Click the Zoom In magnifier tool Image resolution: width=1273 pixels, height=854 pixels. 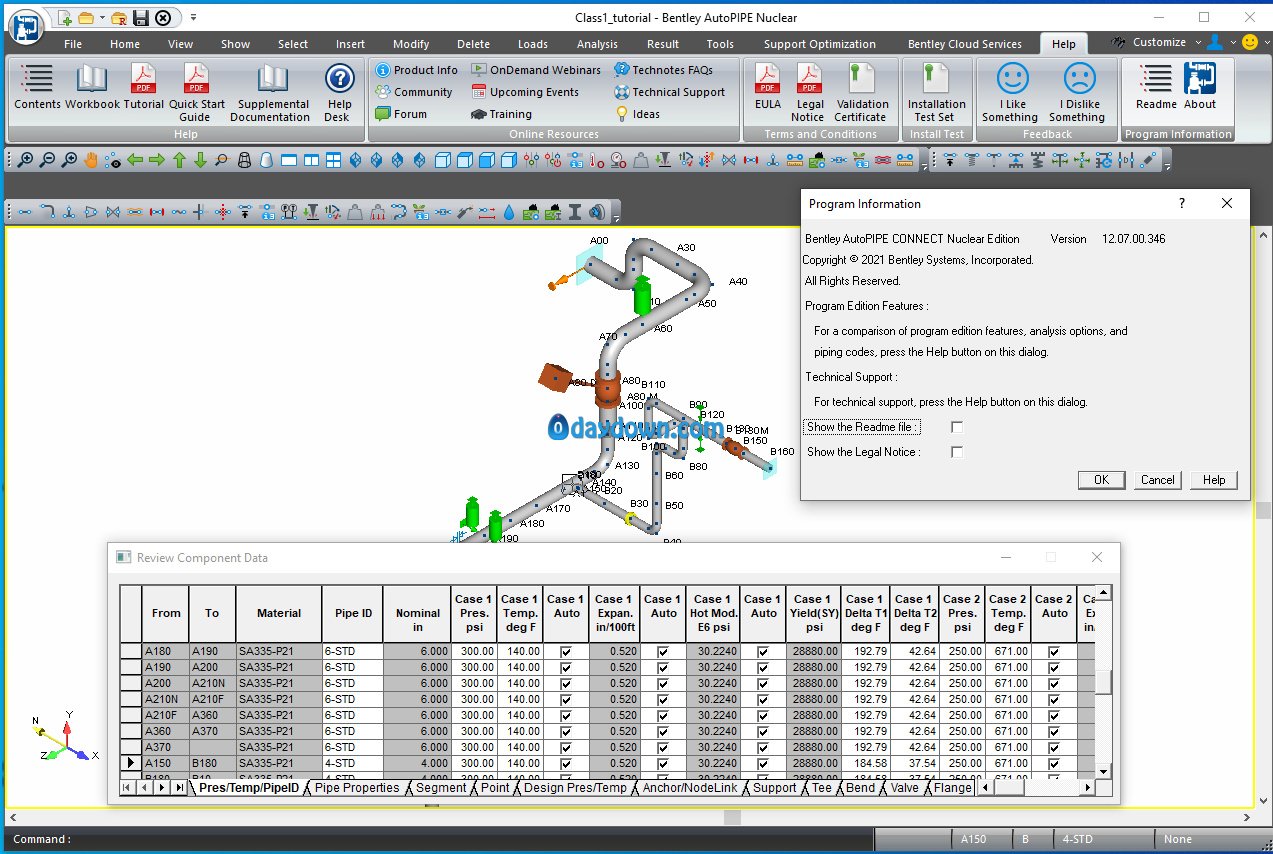coord(25,159)
